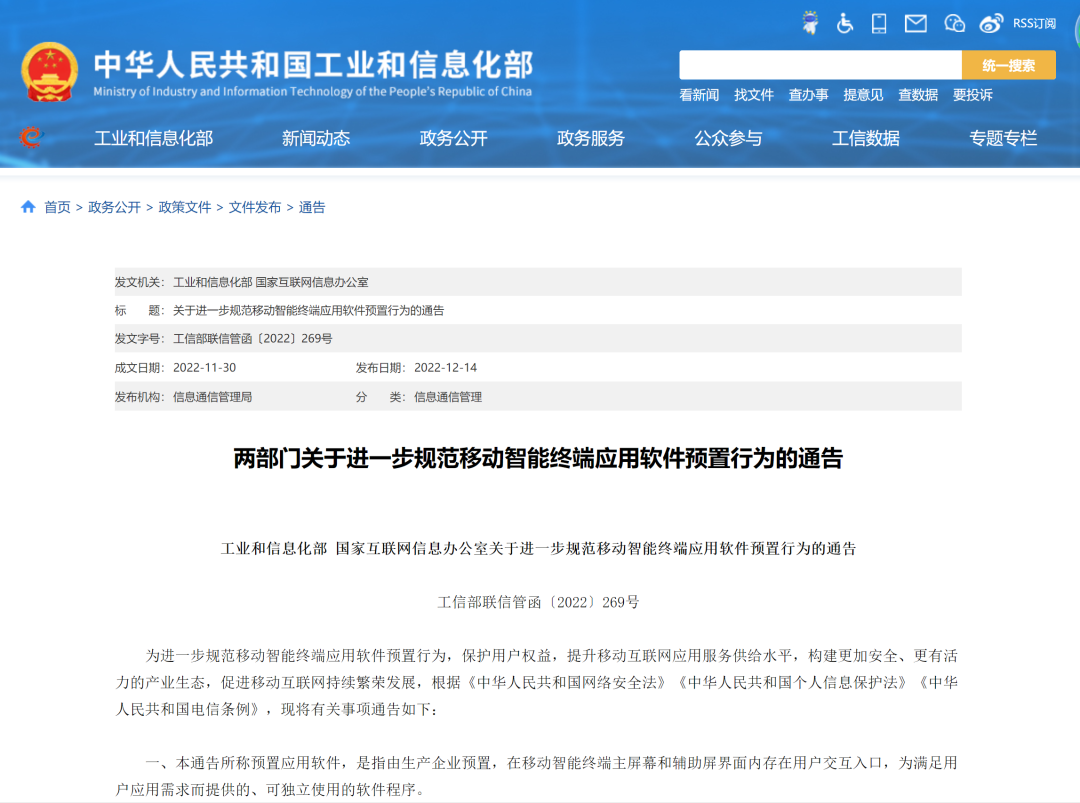Select the 公众参与 menu item

[x=728, y=139]
